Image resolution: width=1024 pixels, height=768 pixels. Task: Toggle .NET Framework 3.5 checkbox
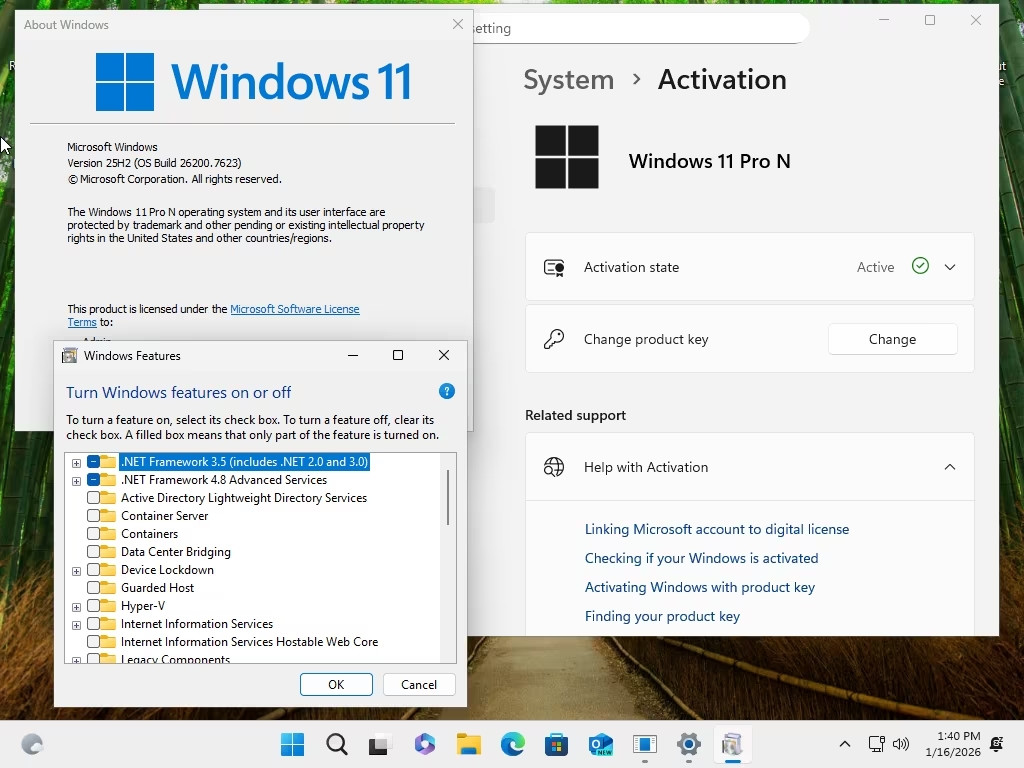(93, 462)
